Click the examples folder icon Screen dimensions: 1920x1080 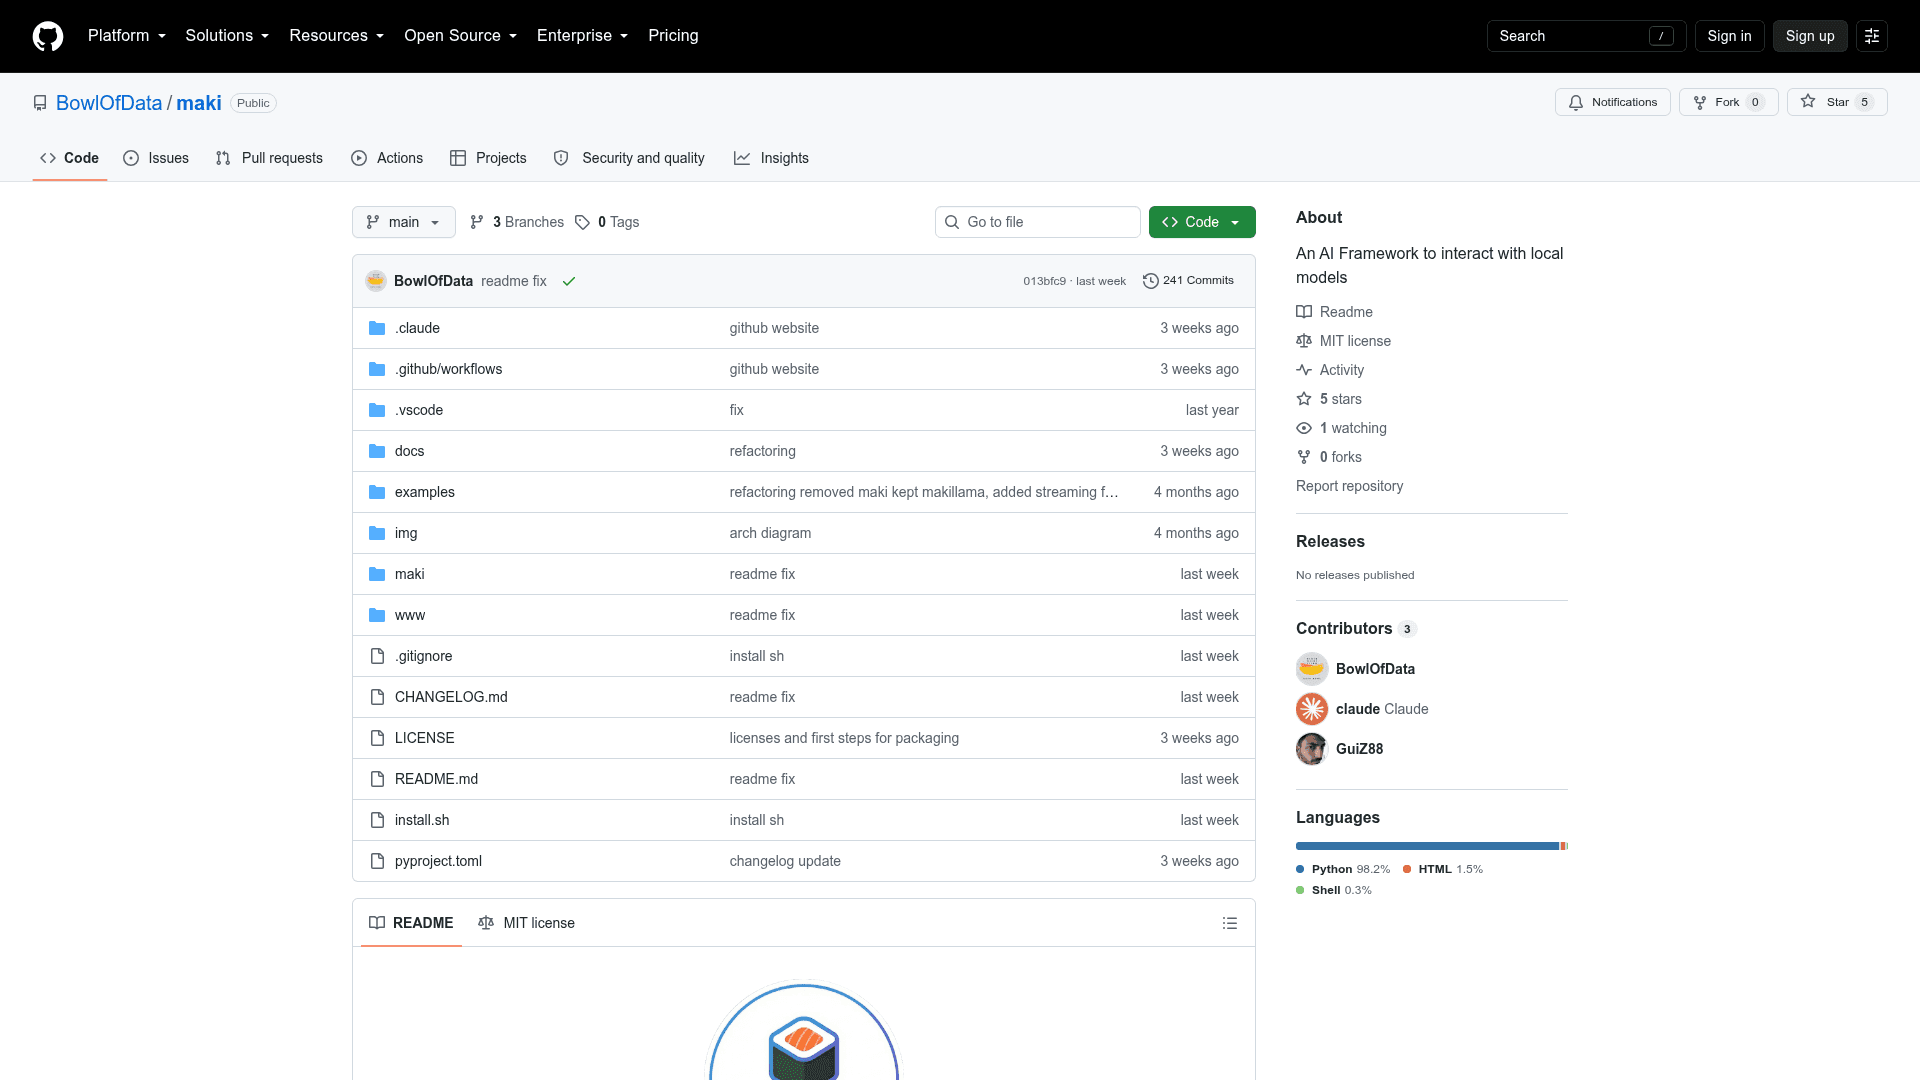[x=377, y=492]
